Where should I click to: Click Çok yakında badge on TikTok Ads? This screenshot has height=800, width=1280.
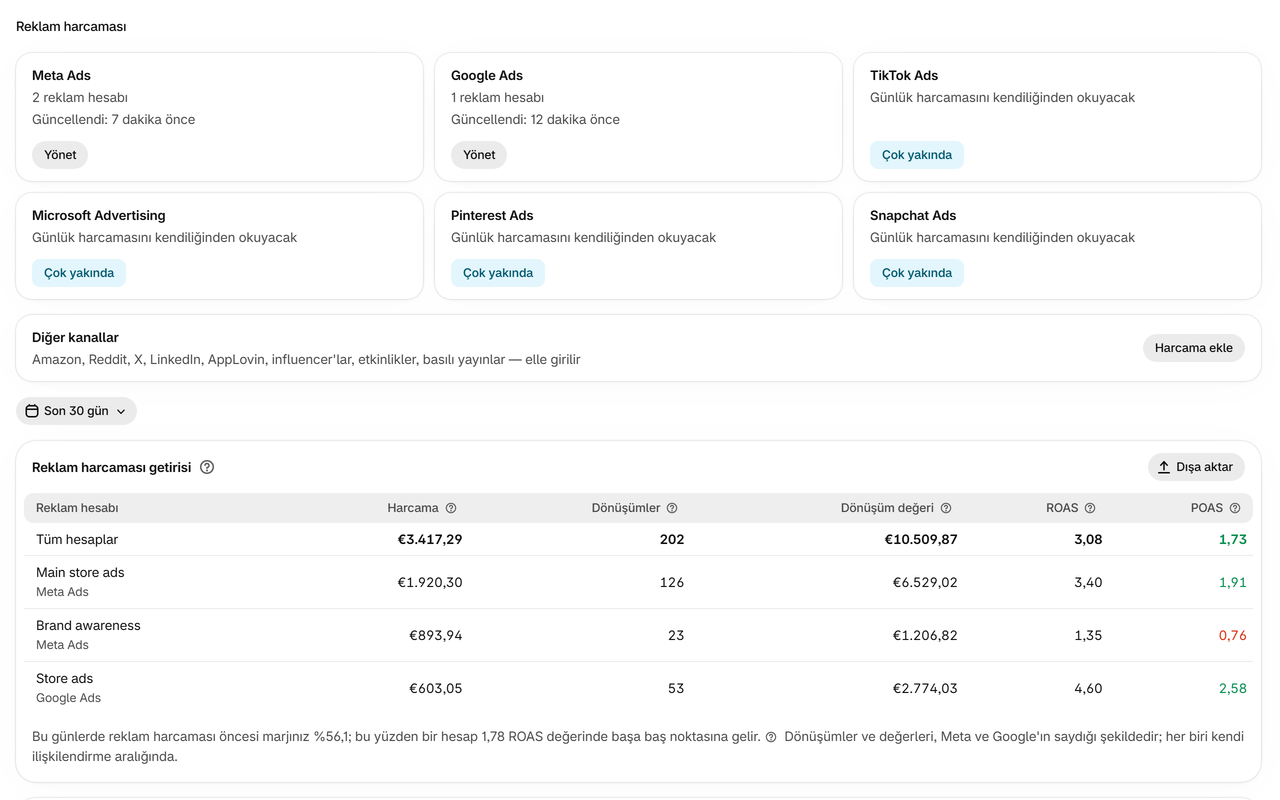pos(917,155)
